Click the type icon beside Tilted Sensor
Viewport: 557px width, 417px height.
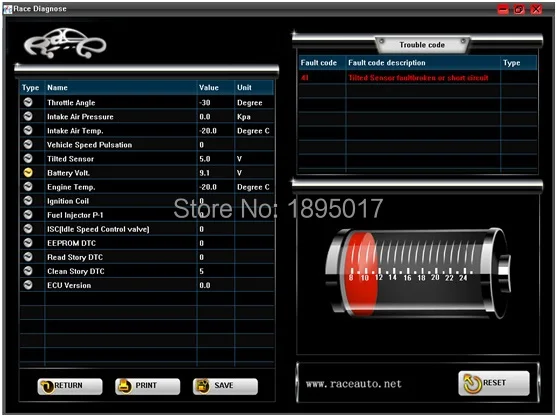click(x=28, y=158)
